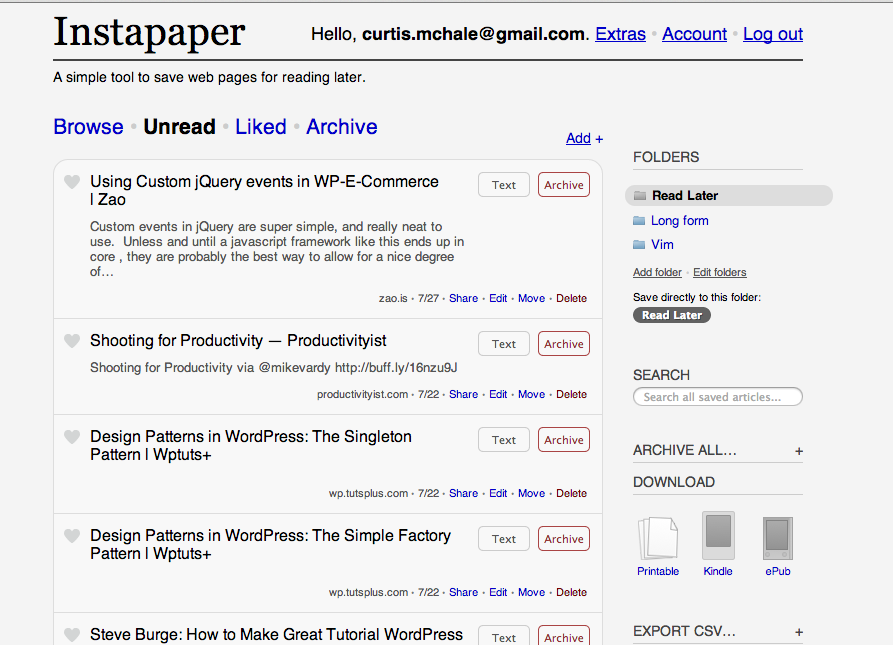Click the Edit folders link
Viewport: 893px width, 645px height.
[719, 272]
